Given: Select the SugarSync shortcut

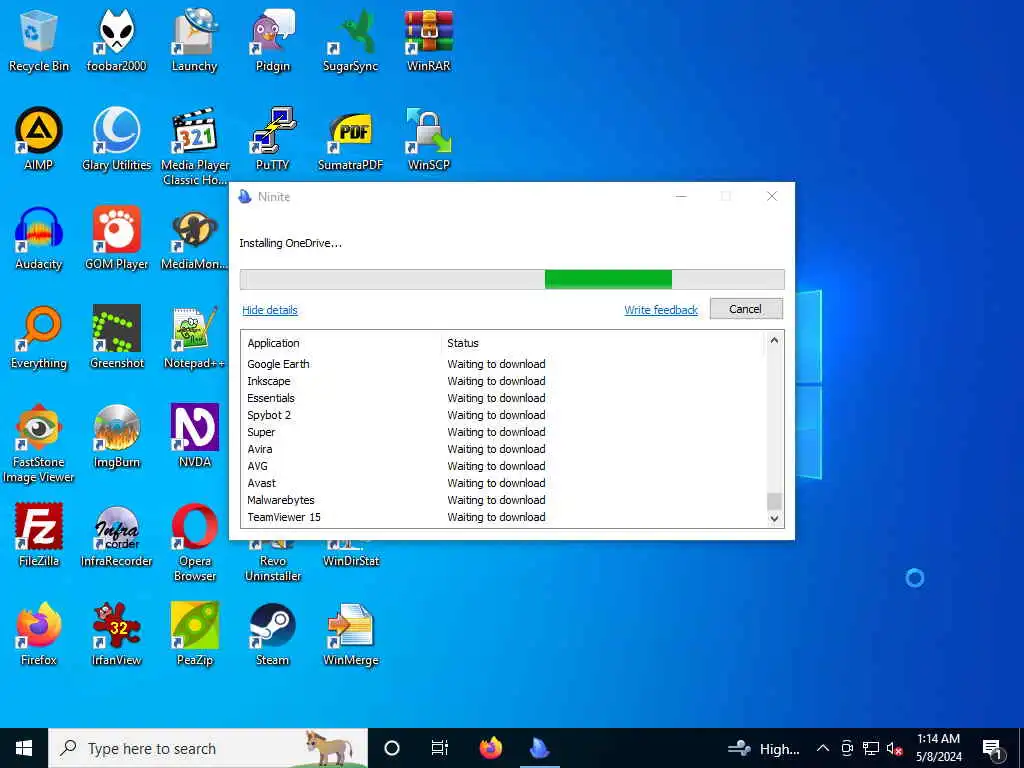Looking at the screenshot, I should (350, 39).
